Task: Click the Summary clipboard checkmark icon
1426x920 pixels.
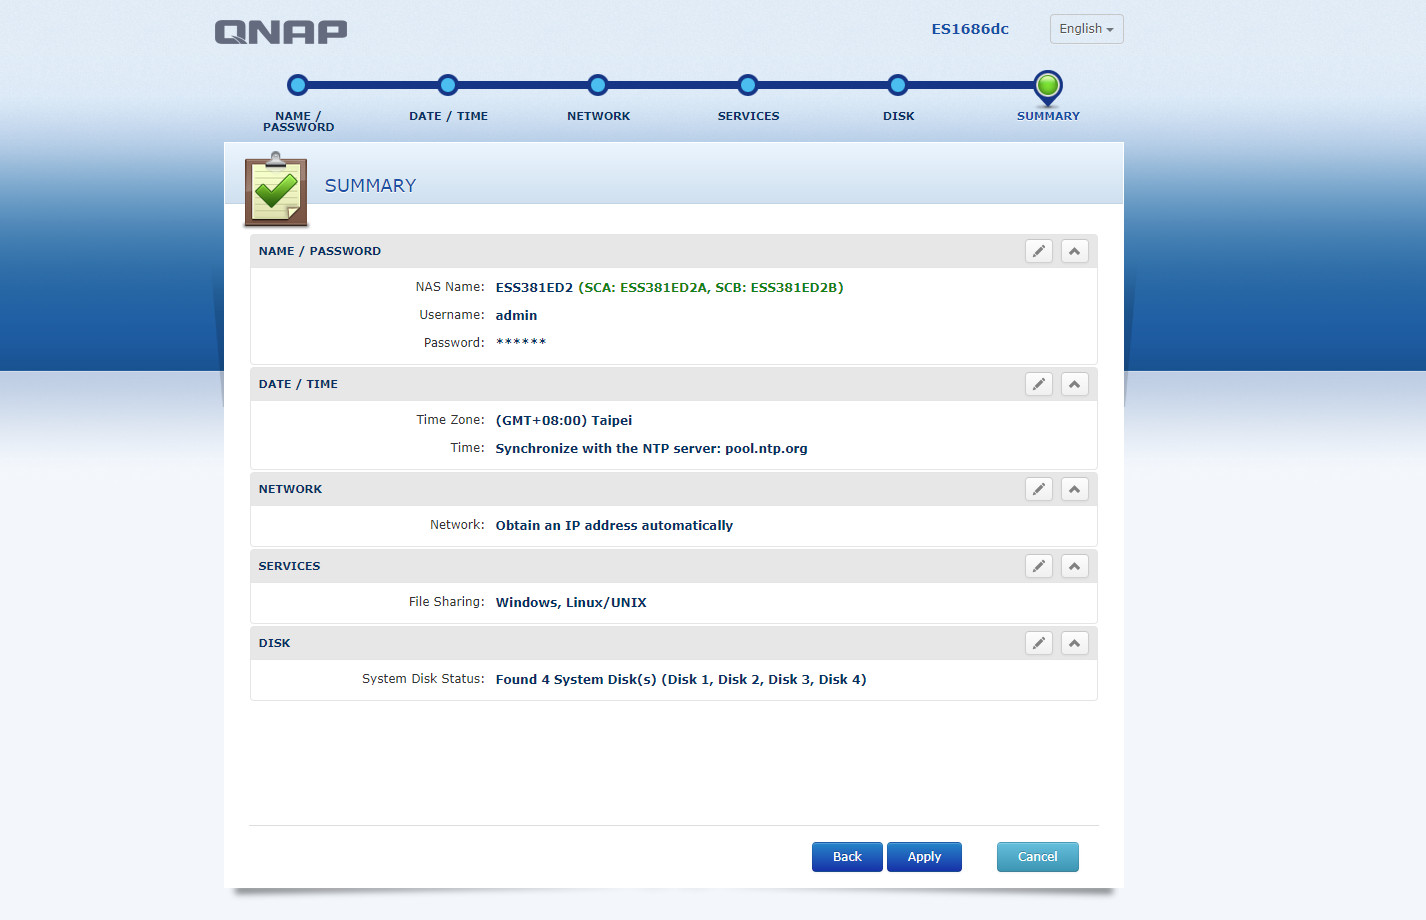Action: click(x=276, y=189)
